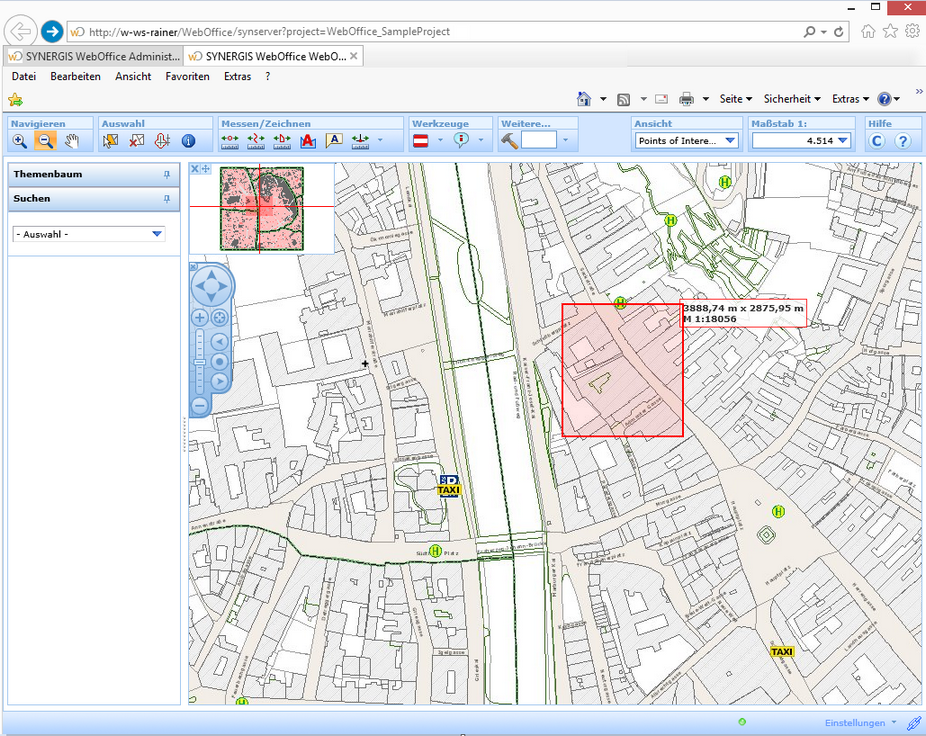Open Einstellungen settings link
This screenshot has height=736, width=926.
coord(855,723)
